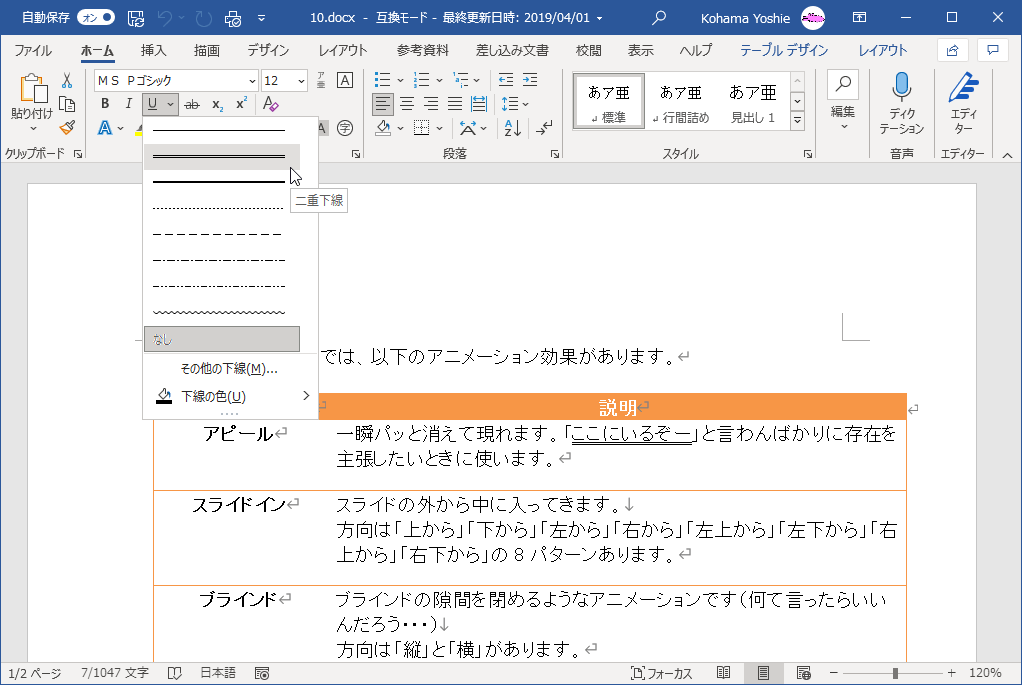The height and width of the screenshot is (685, 1022).
Task: Toggle Strikethrough formatting
Action: tap(192, 104)
